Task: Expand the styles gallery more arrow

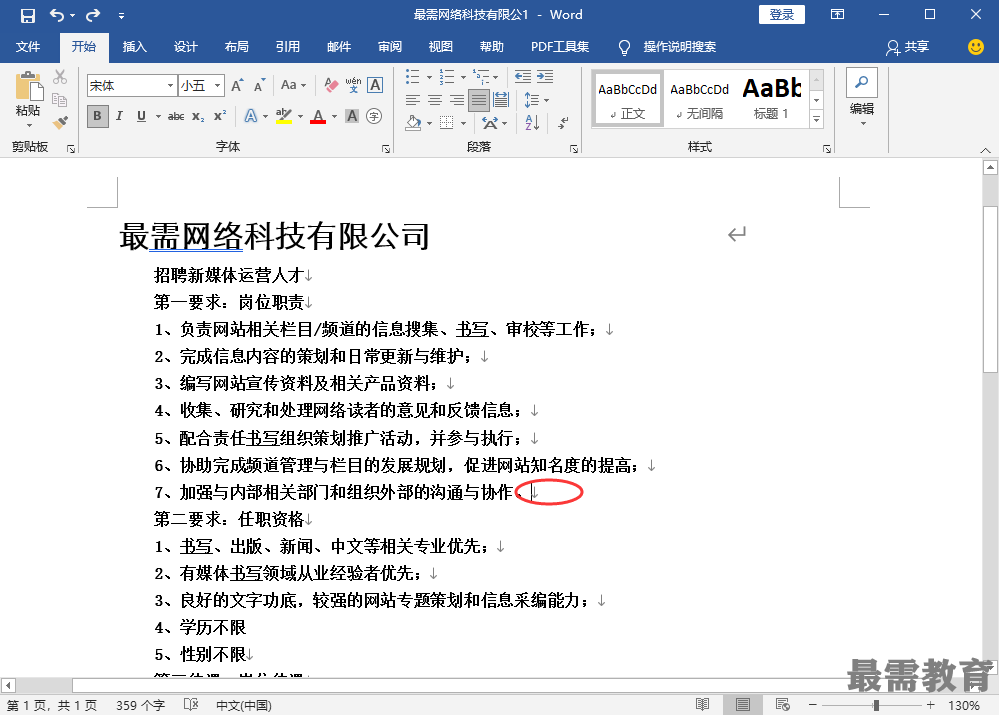Action: (816, 119)
